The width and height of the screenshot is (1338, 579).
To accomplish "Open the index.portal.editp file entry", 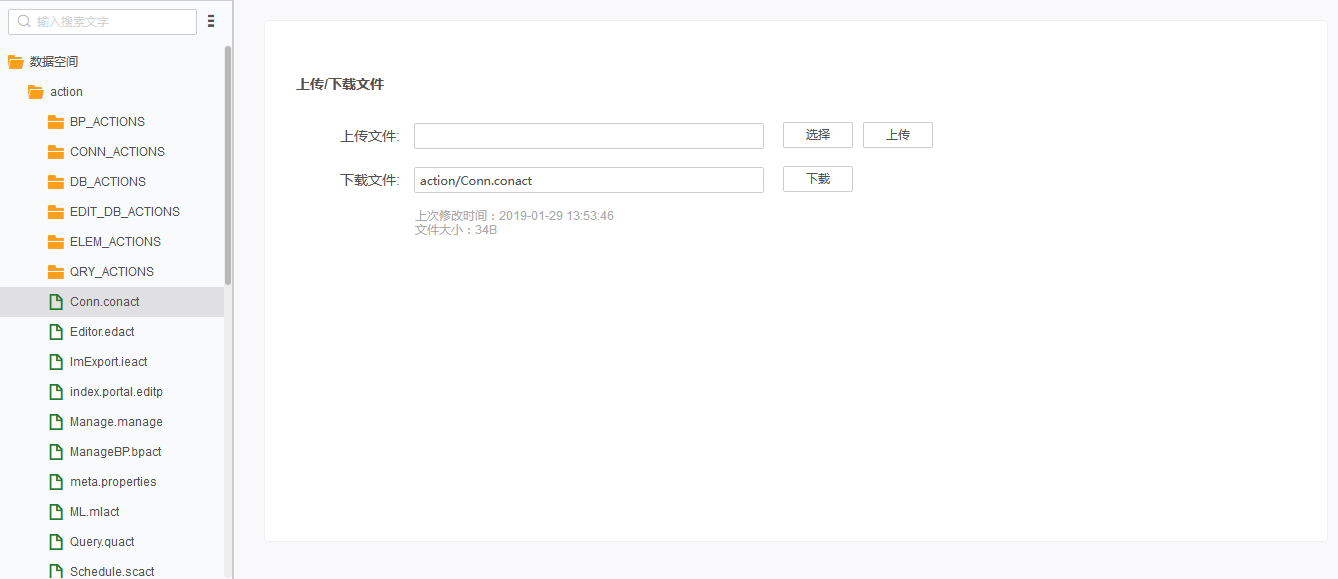I will [x=116, y=392].
